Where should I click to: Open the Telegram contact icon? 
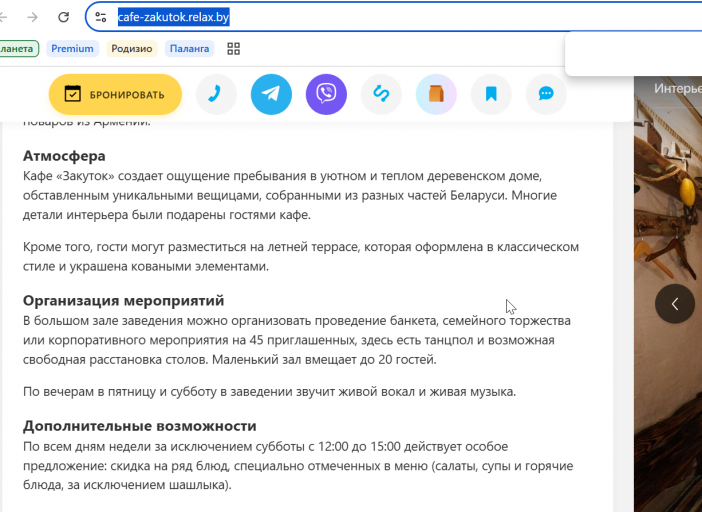coord(271,94)
